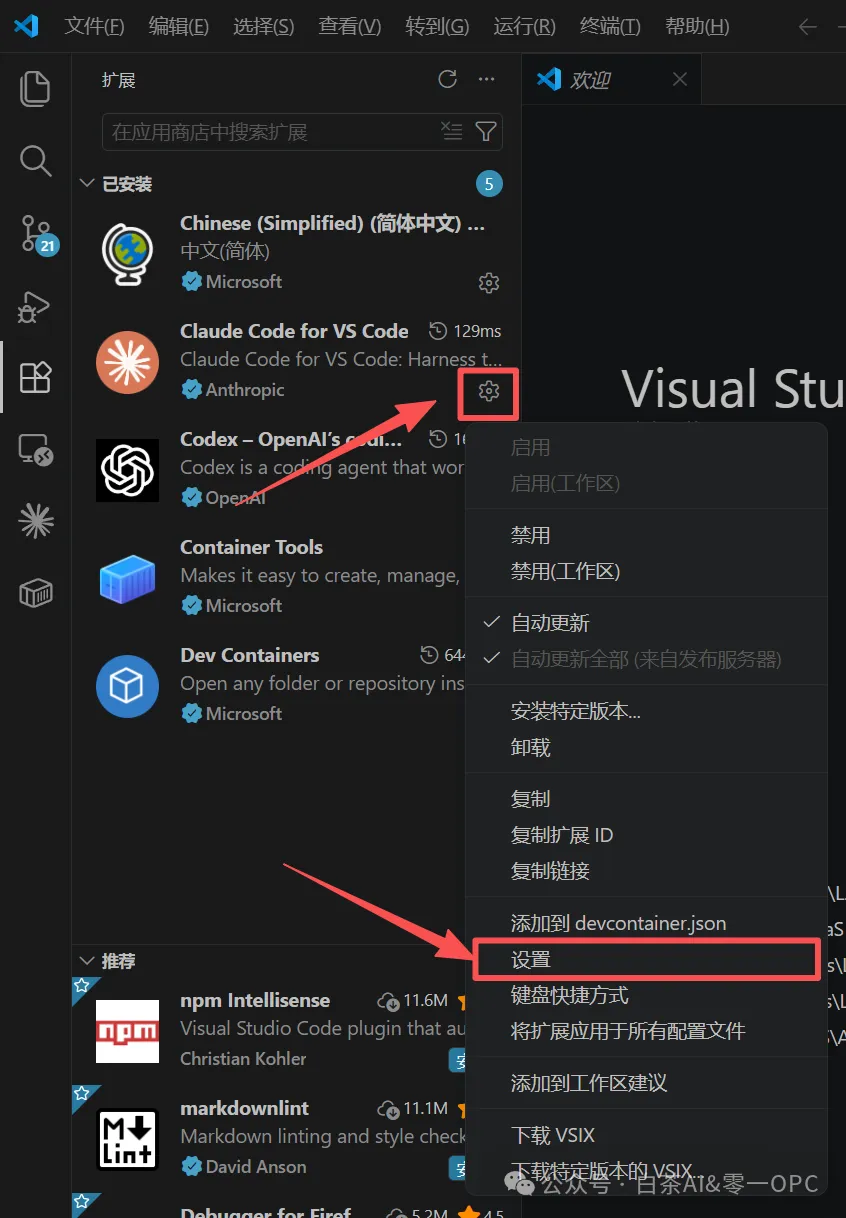
Task: Open npm Intellisense extension title
Action: 255,1000
